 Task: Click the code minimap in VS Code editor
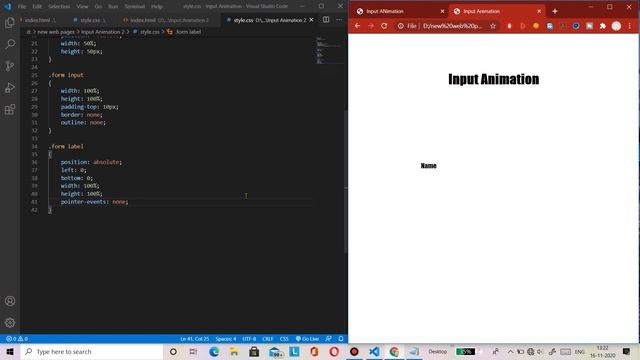[x=329, y=51]
